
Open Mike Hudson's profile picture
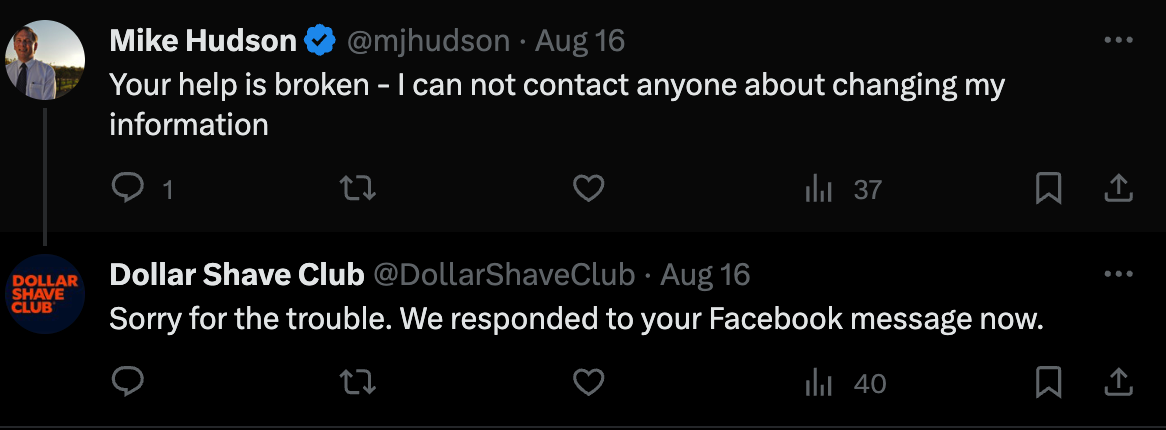pyautogui.click(x=45, y=60)
